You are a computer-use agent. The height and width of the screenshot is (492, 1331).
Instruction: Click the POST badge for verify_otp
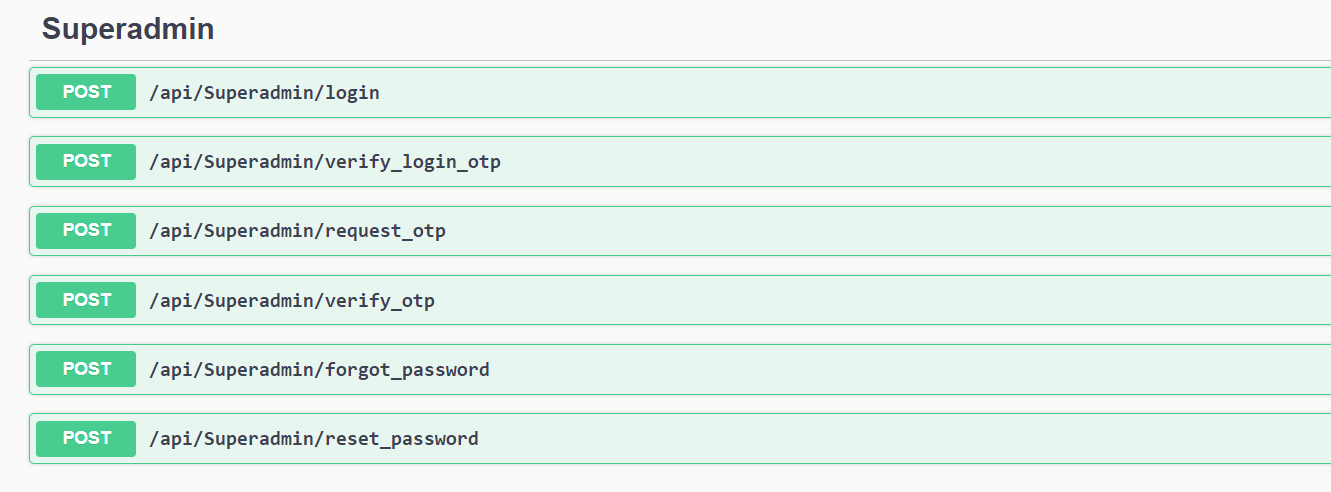coord(86,300)
